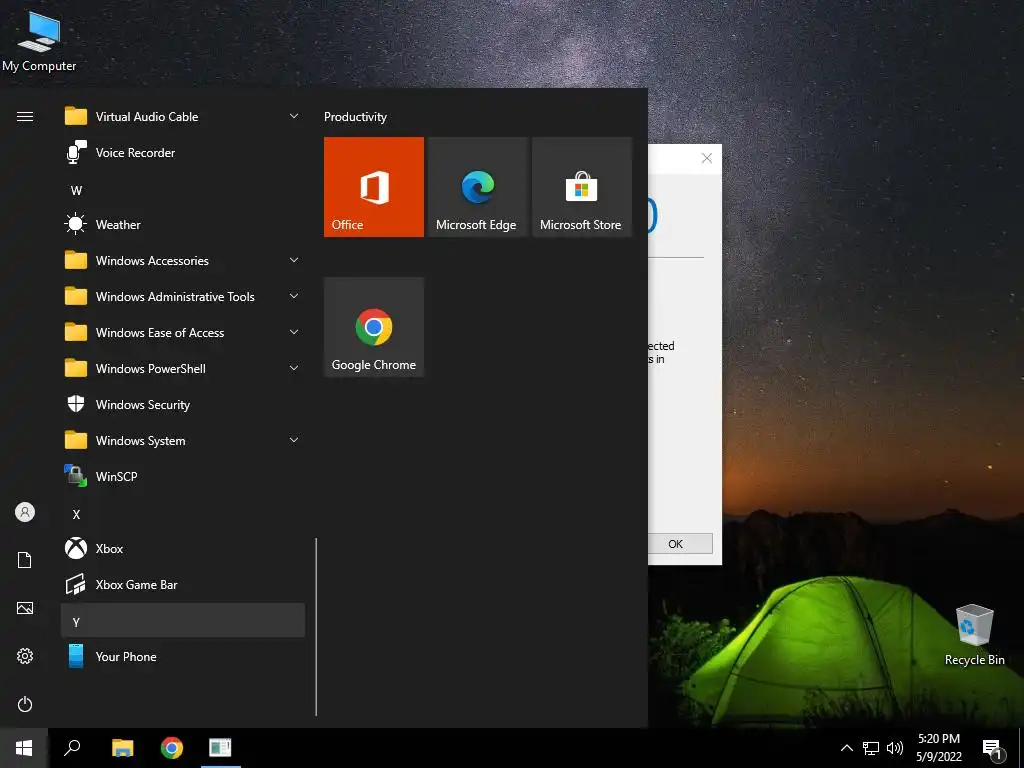Click the hamburger menu at top of Start
This screenshot has height=768, width=1024.
pyautogui.click(x=25, y=117)
